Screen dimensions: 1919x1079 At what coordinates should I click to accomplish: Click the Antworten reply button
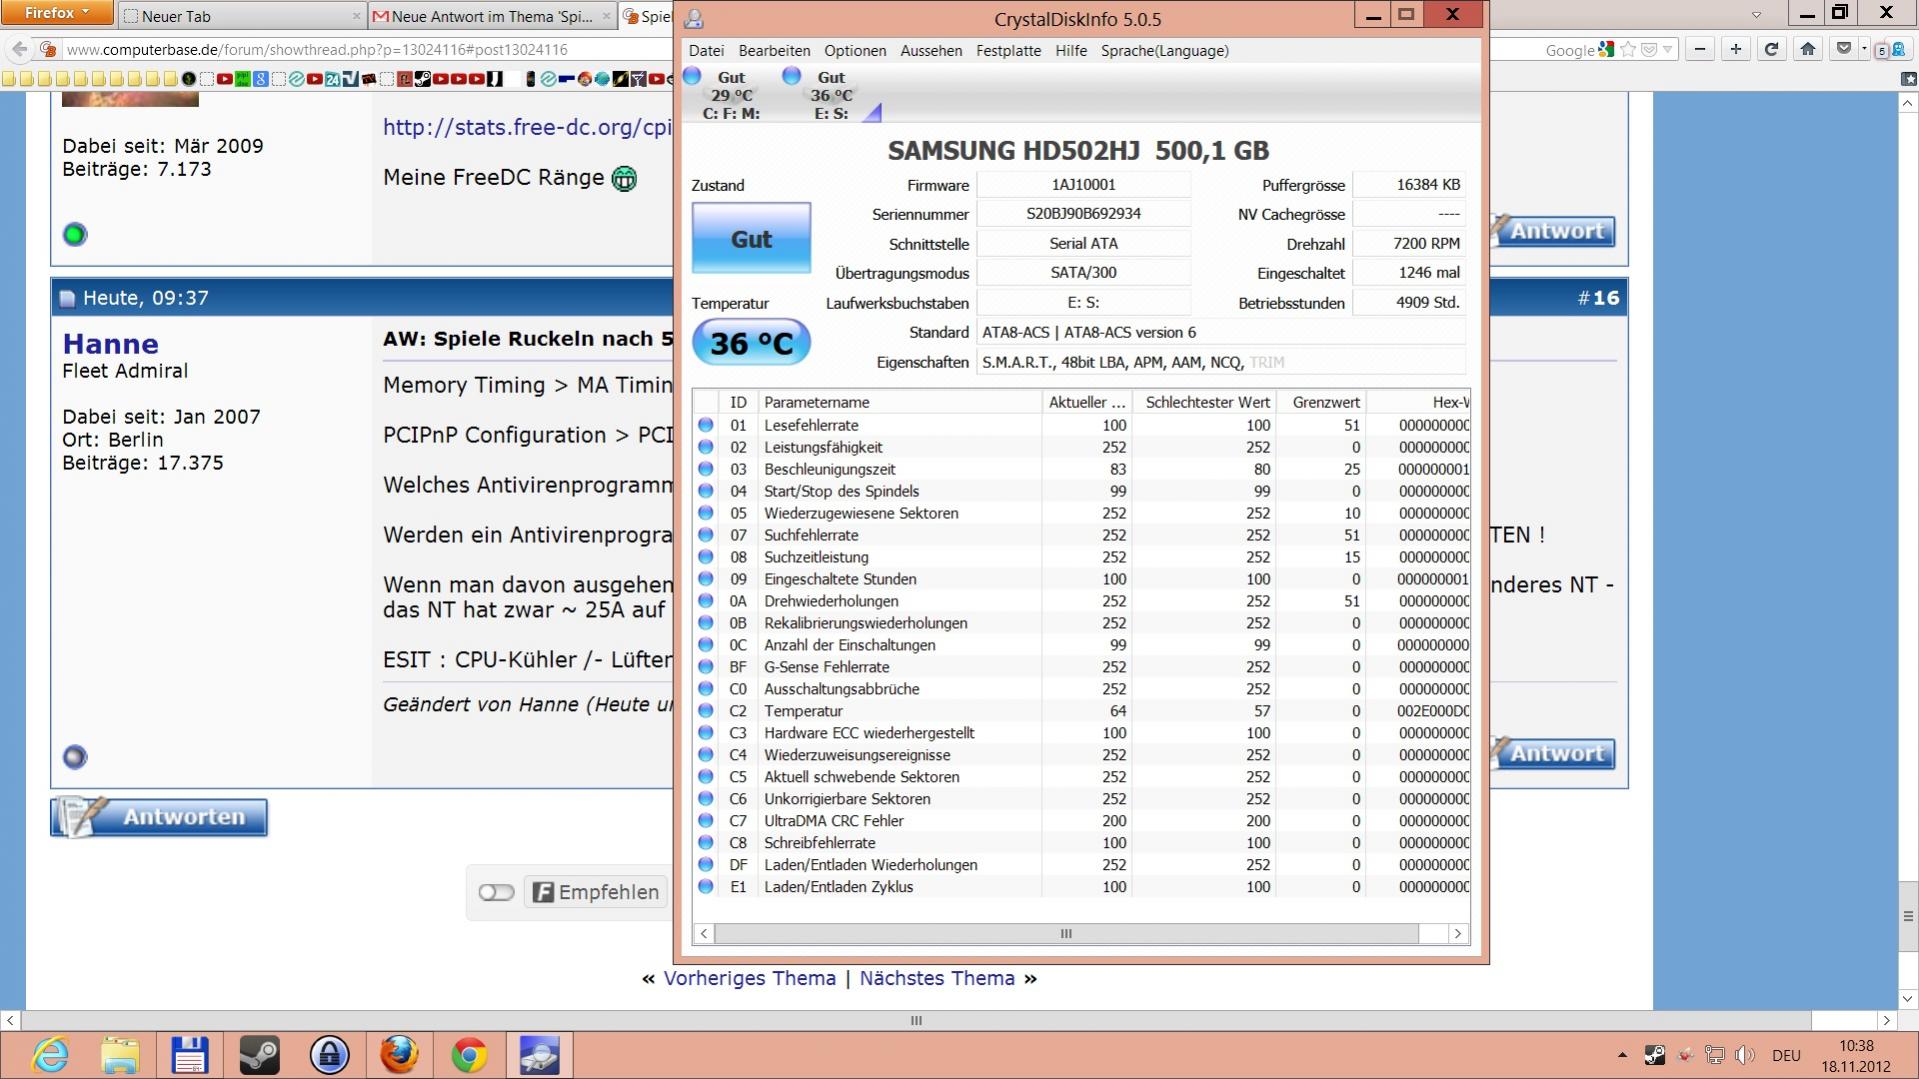pyautogui.click(x=159, y=817)
